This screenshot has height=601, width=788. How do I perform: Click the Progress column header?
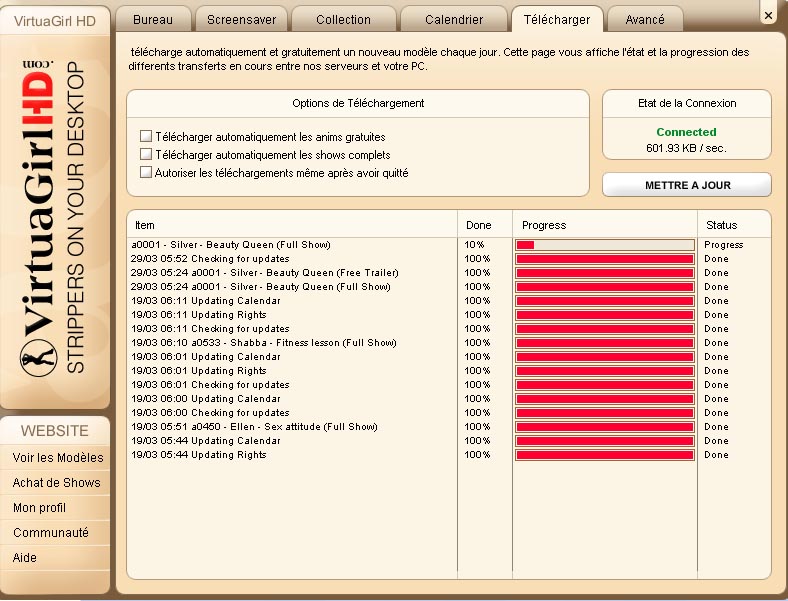tap(544, 225)
